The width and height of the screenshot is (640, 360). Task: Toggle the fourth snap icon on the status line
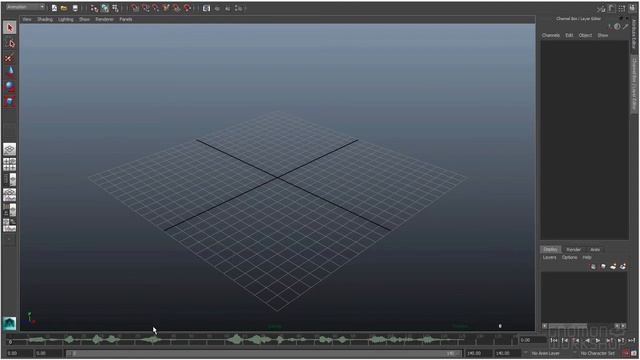coord(166,8)
